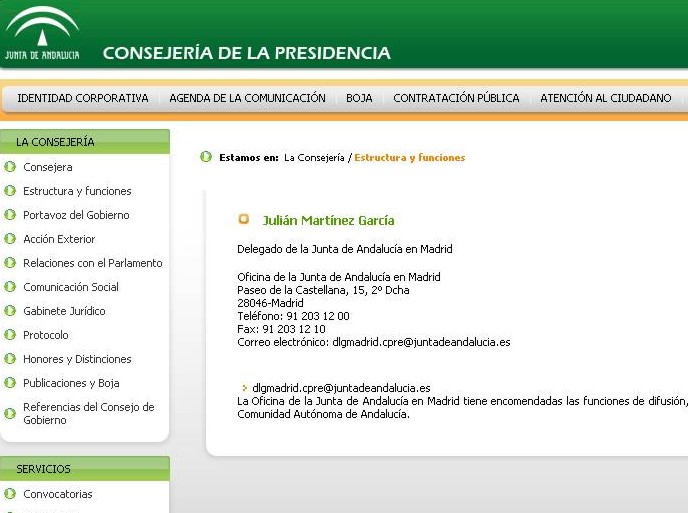Open the Acción Exterior sidebar link
This screenshot has width=688, height=513.
coord(59,239)
